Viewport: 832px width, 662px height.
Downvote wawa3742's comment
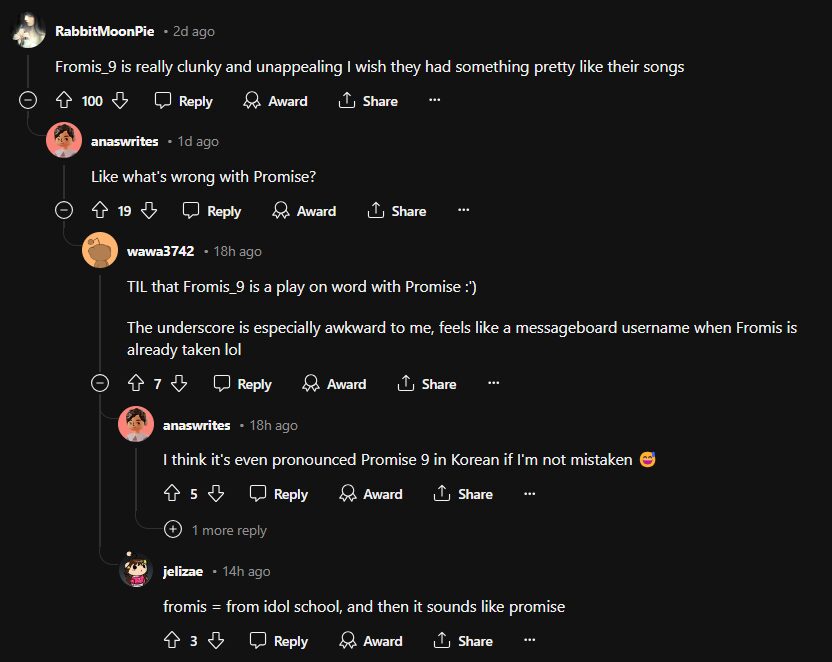[x=179, y=384]
